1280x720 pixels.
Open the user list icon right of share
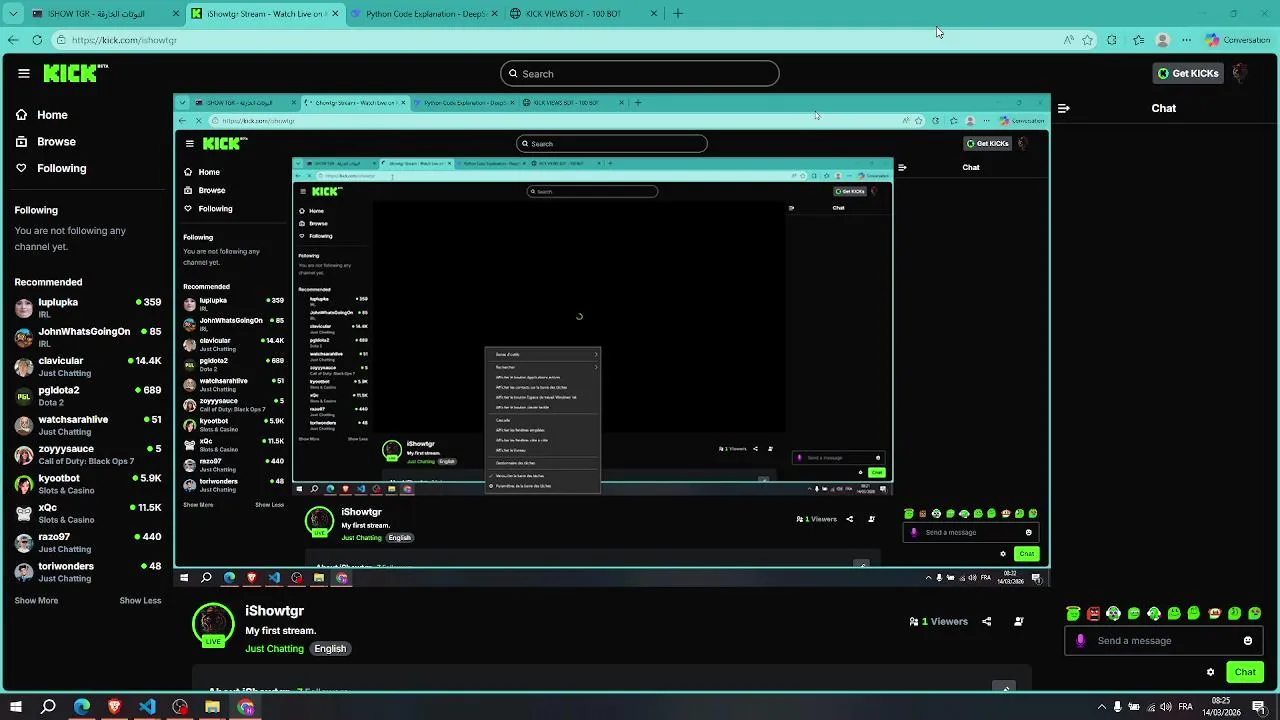pyautogui.click(x=1019, y=621)
